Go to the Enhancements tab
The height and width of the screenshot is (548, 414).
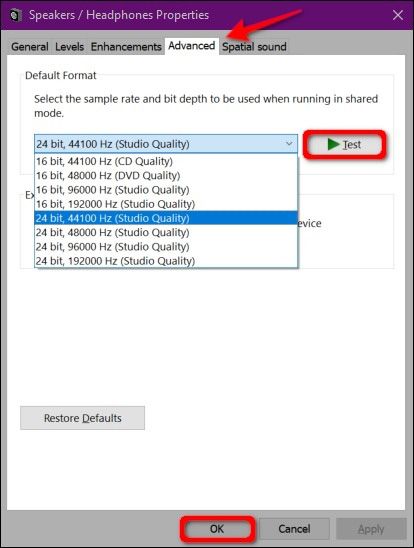point(126,46)
